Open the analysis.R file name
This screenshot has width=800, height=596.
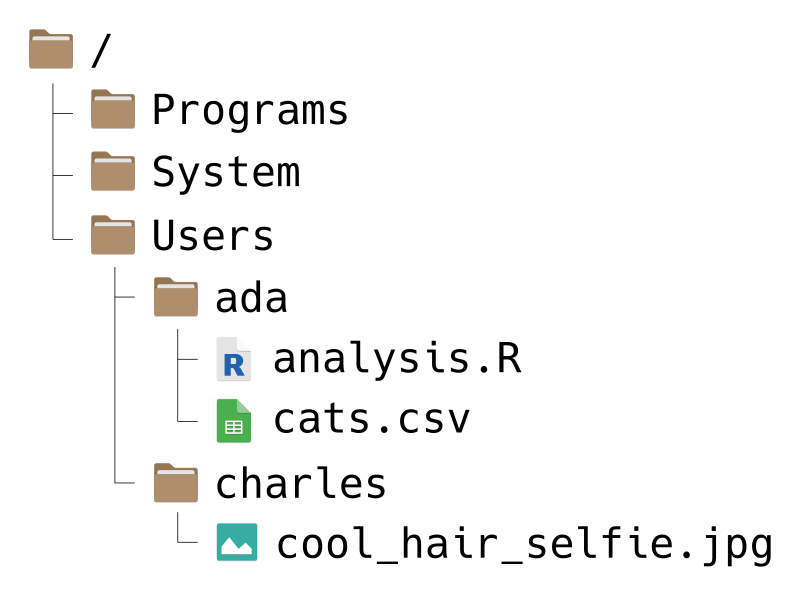397,358
